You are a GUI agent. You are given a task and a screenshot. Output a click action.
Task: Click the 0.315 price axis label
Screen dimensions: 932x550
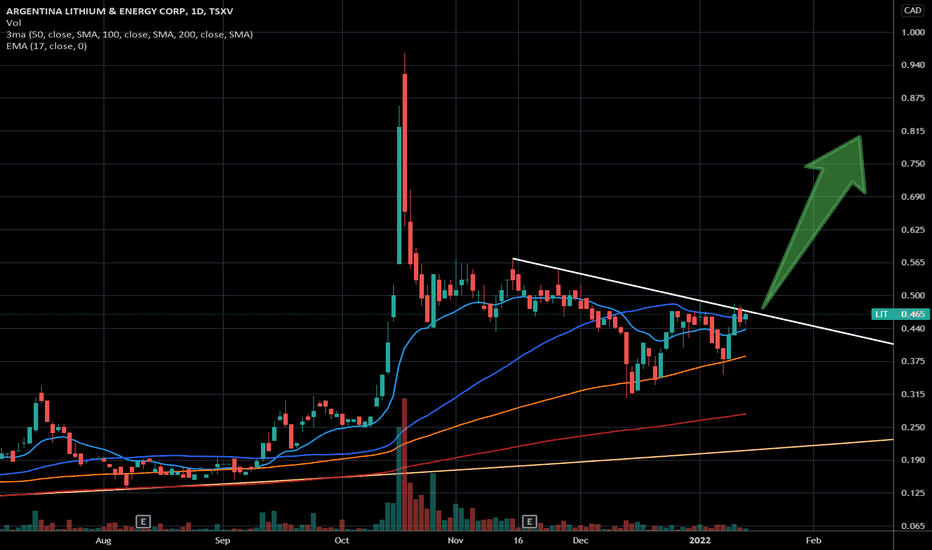(913, 394)
